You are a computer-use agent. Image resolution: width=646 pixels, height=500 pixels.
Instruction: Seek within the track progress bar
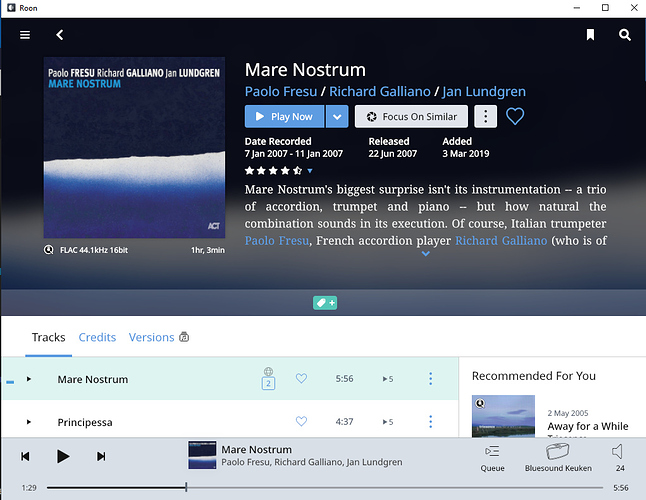pyautogui.click(x=325, y=488)
